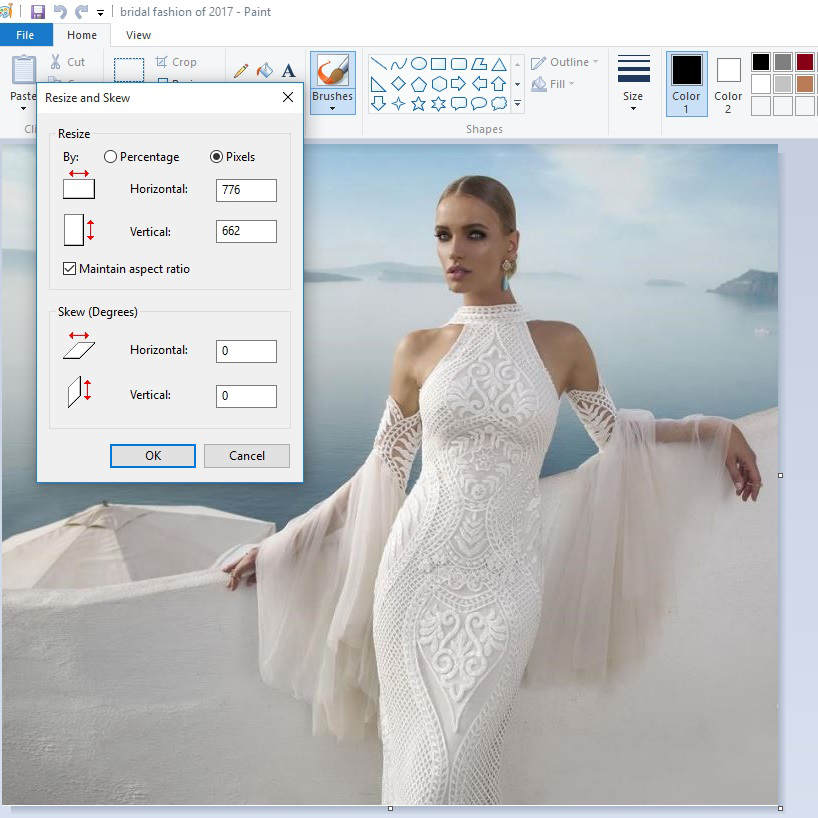
Task: Select the Text tool
Action: coord(288,70)
